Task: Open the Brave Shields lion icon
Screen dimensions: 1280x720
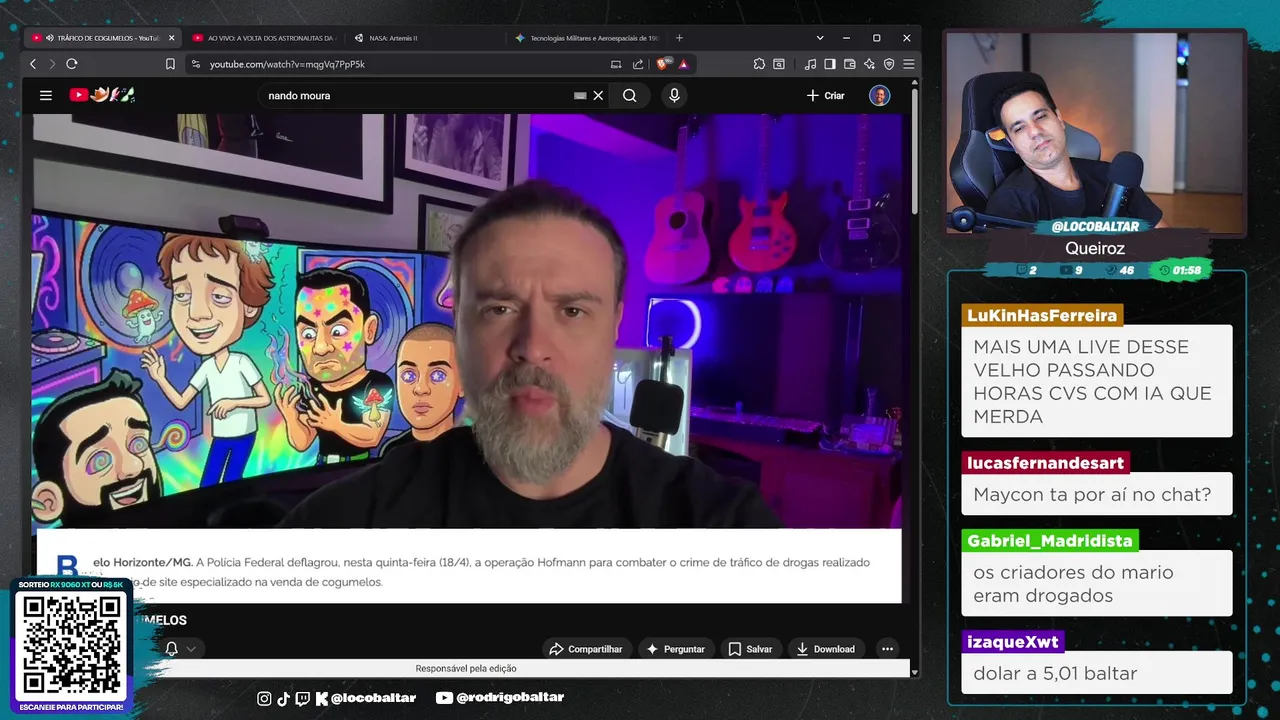Action: [x=663, y=64]
